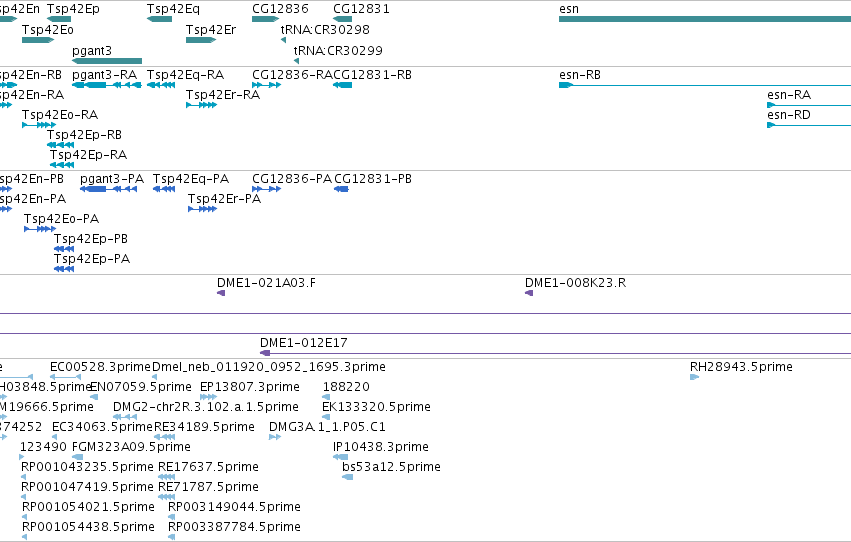
Task: Select the EC34063.5prime EST label
Action: point(102,427)
